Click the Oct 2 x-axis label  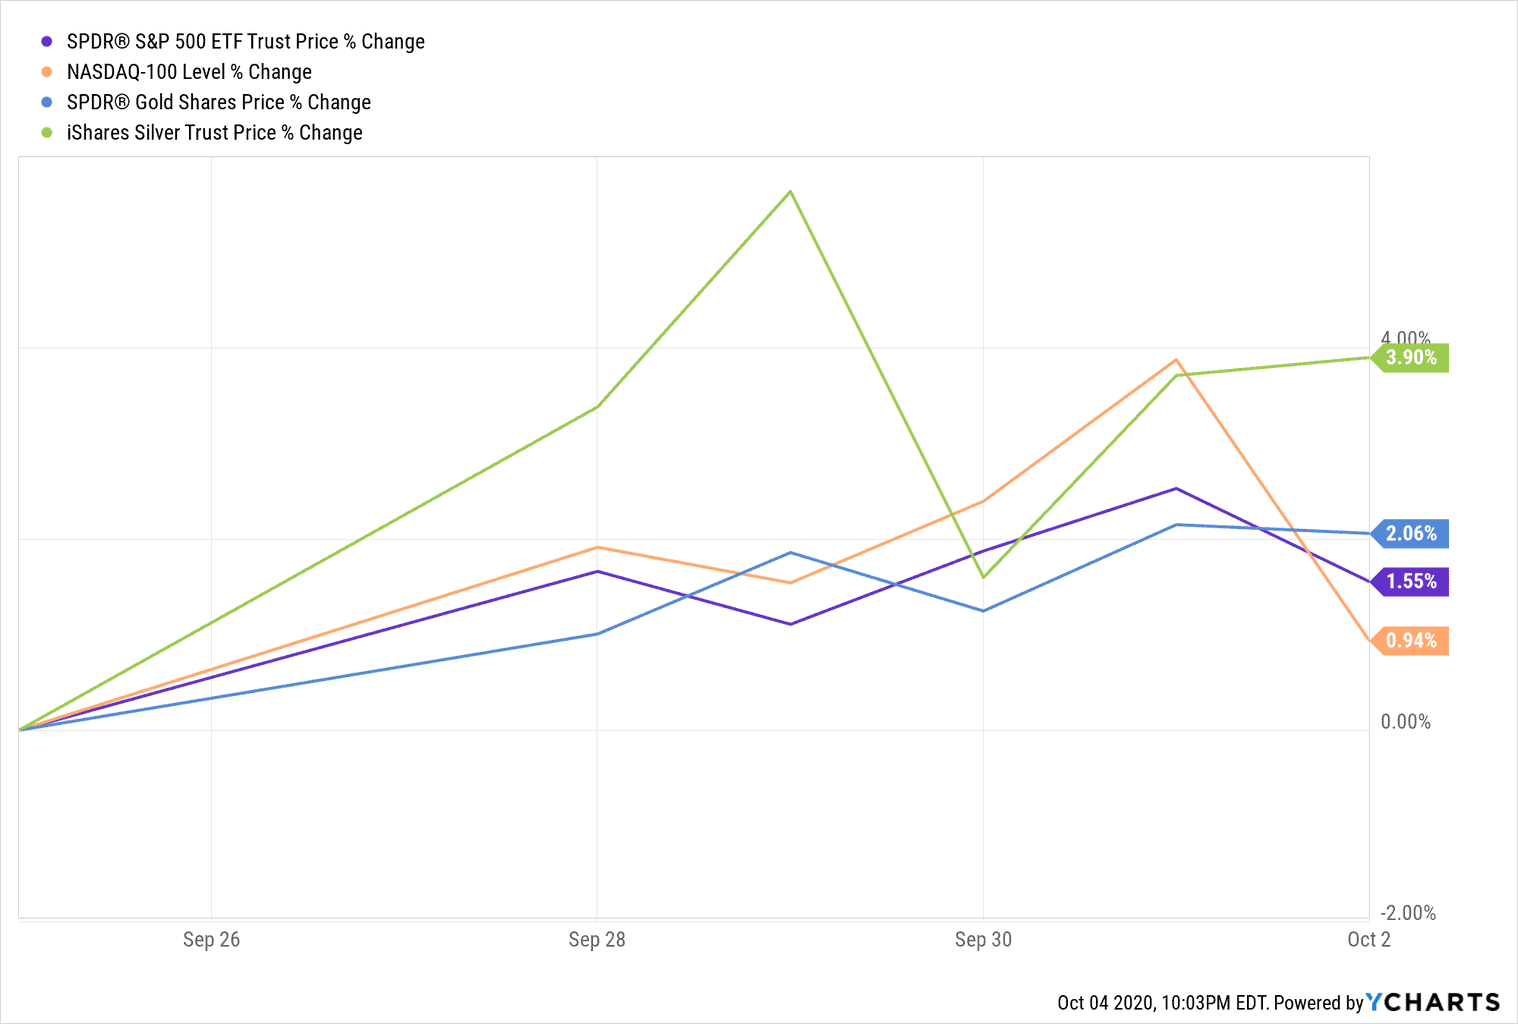click(x=1368, y=939)
